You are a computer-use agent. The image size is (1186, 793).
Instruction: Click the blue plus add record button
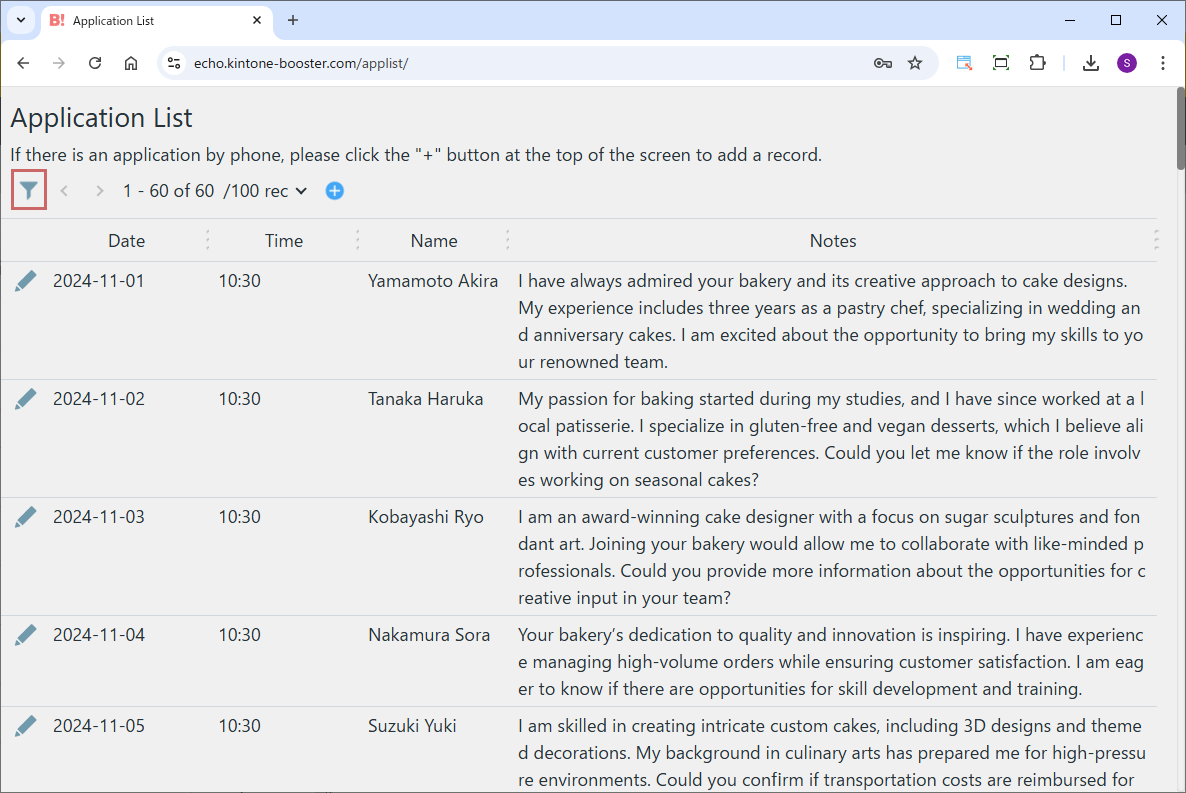tap(335, 190)
